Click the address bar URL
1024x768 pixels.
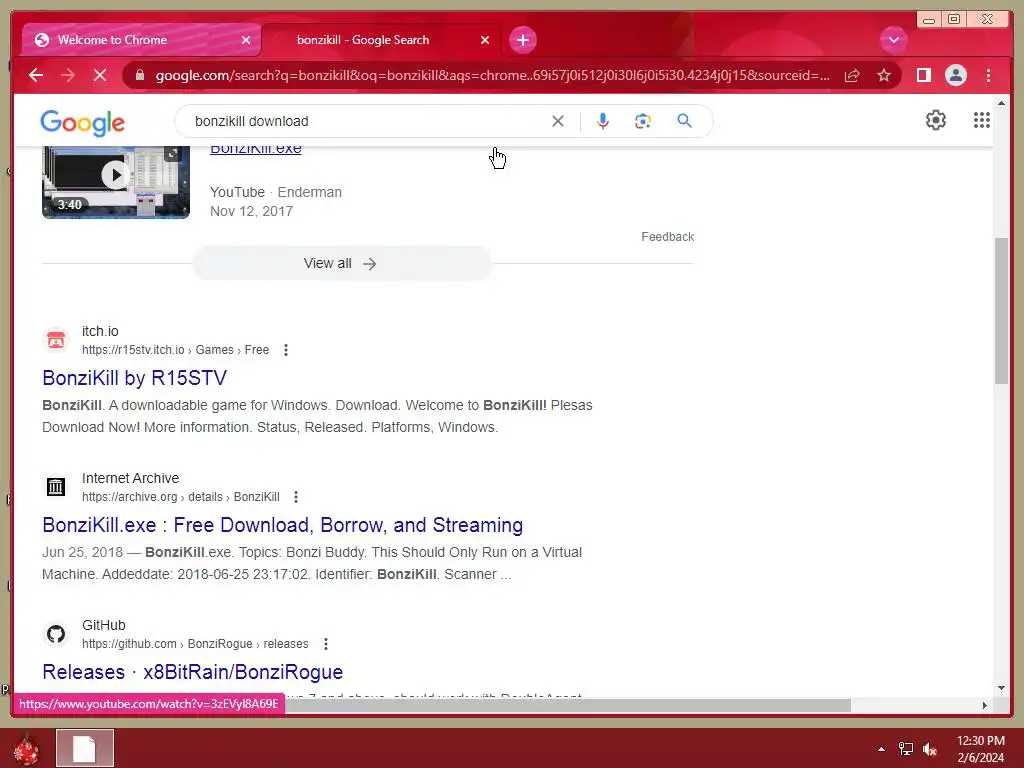coord(492,75)
